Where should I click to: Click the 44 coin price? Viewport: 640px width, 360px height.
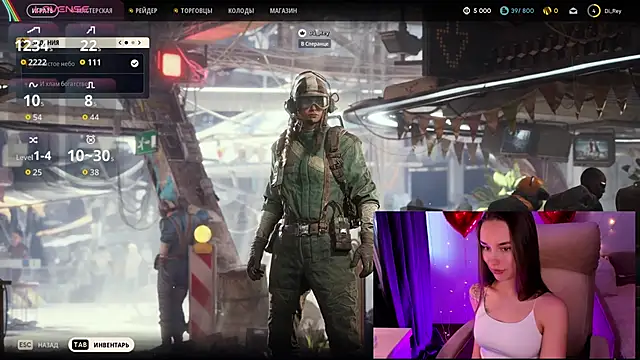coord(91,117)
